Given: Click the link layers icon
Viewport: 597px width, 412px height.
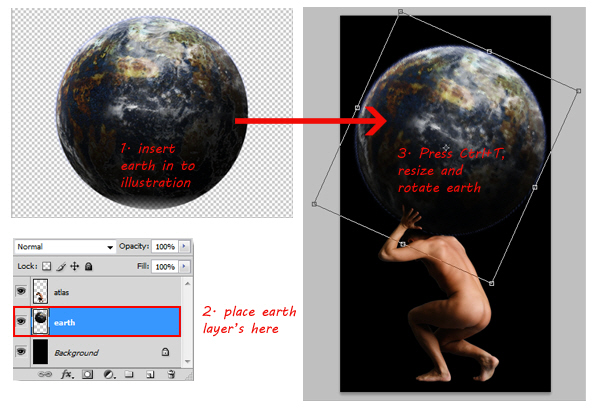Looking at the screenshot, I should click(x=45, y=374).
